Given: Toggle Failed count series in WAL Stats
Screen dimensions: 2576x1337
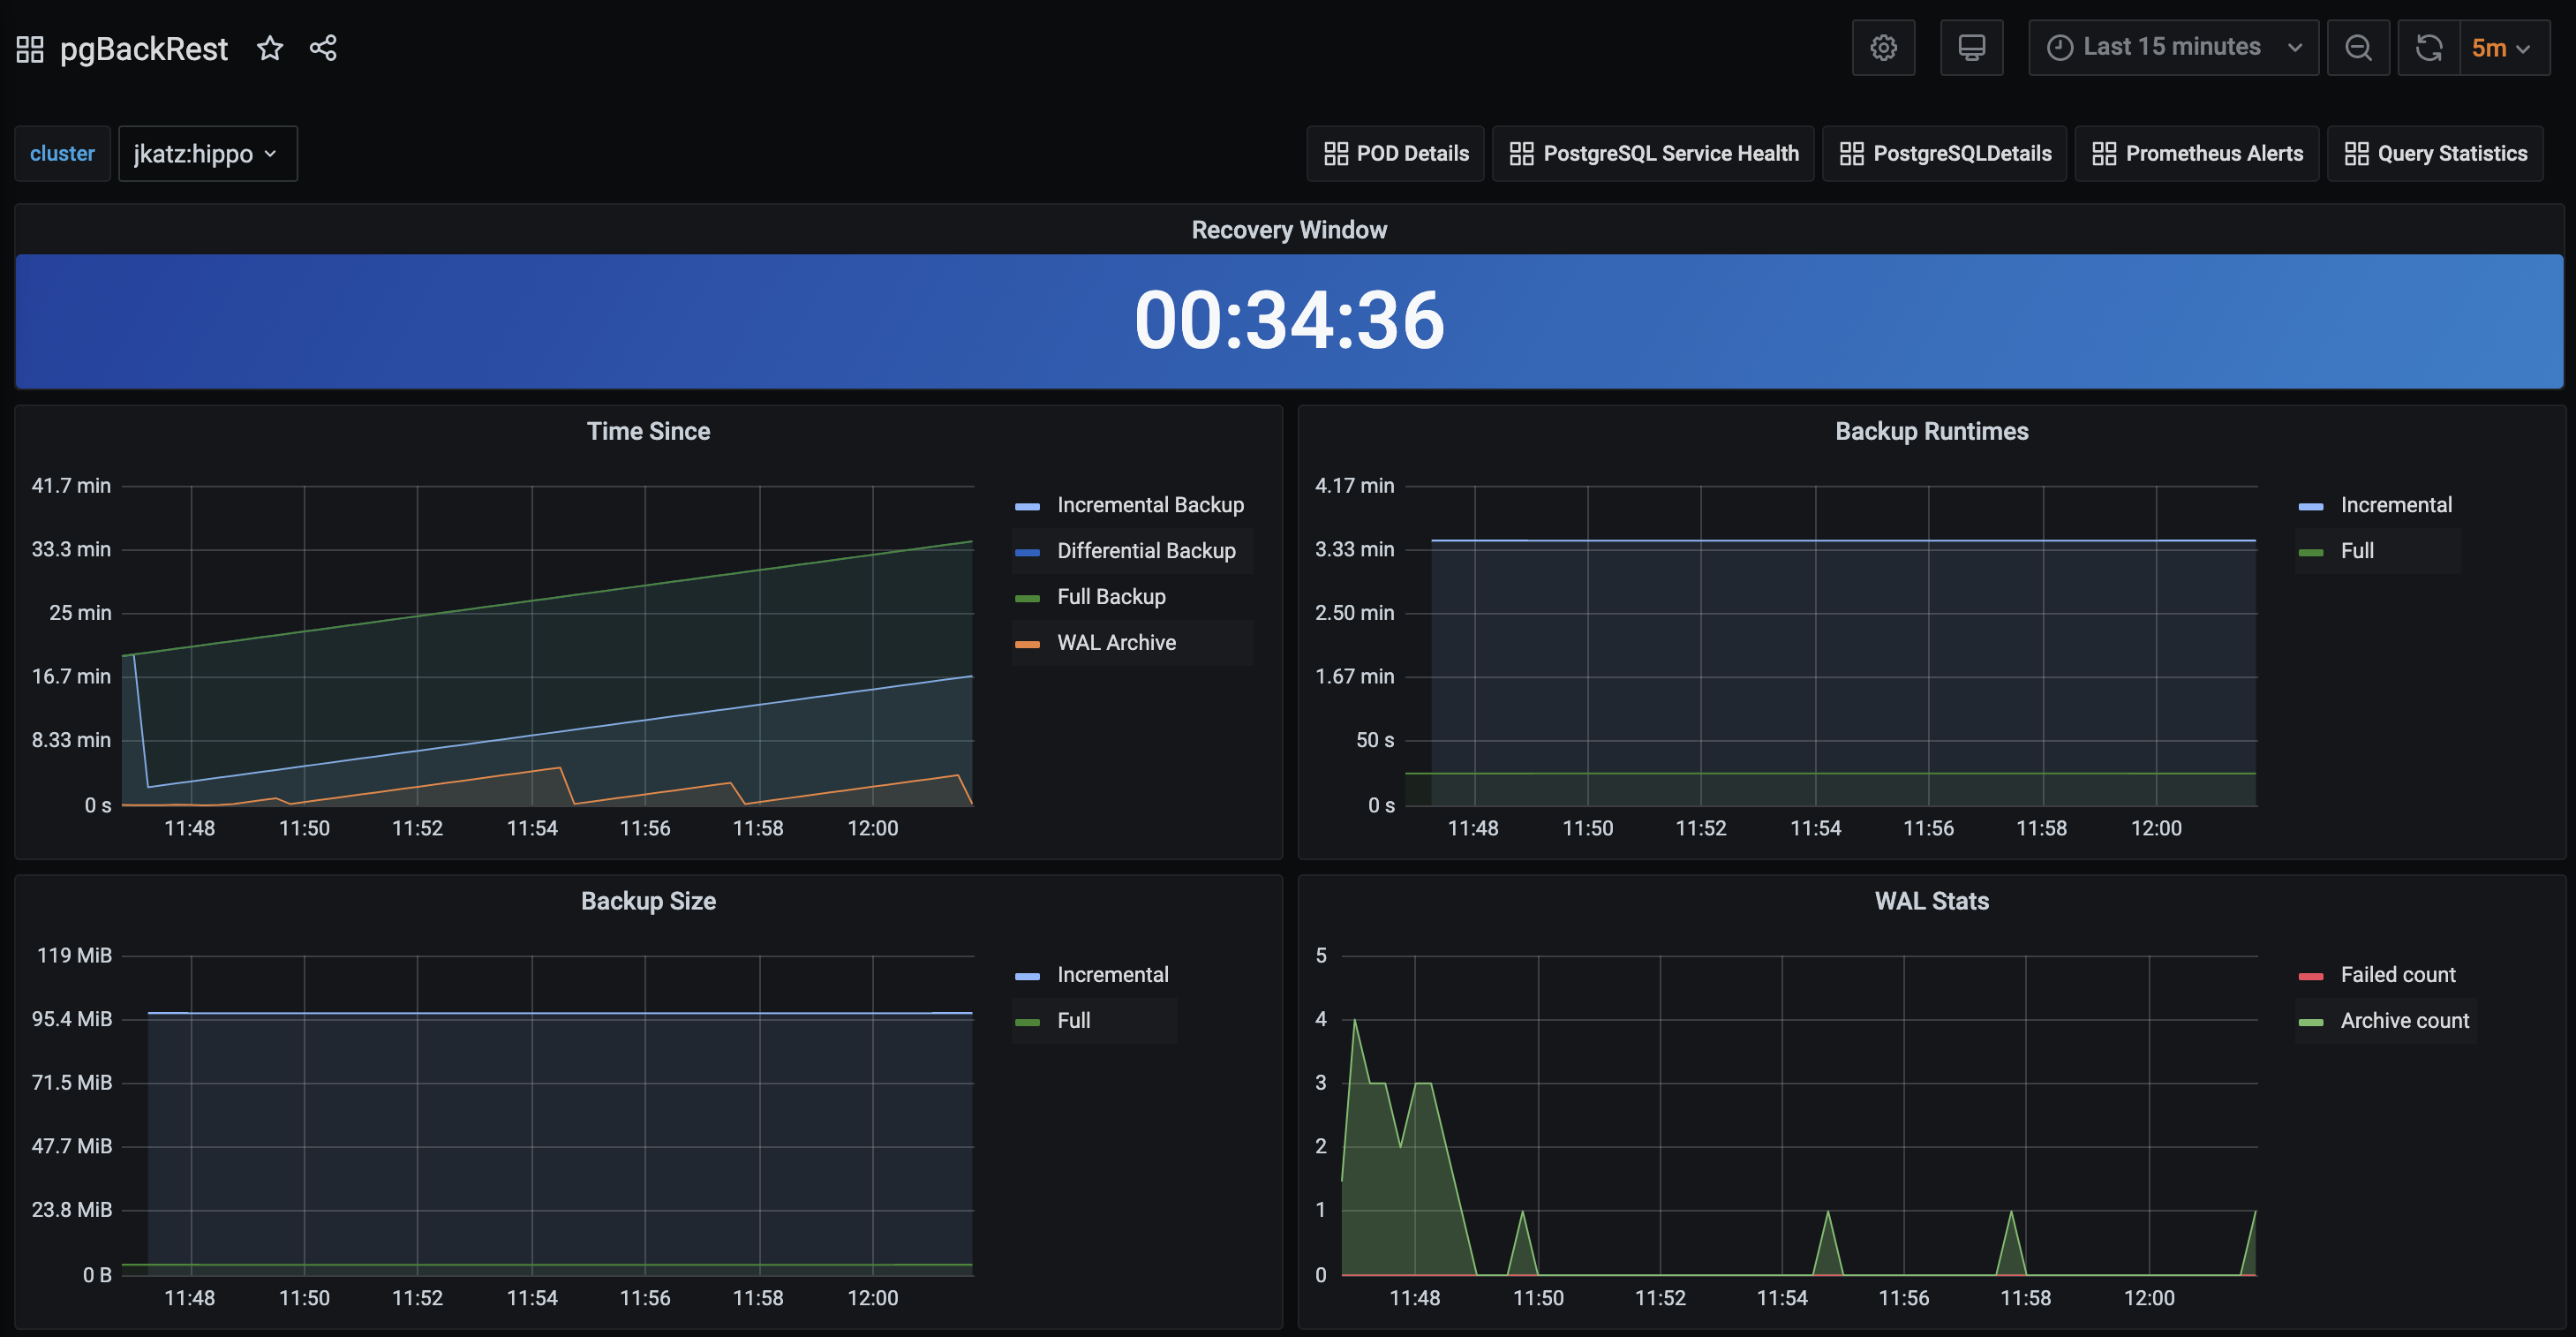Looking at the screenshot, I should pos(2397,975).
